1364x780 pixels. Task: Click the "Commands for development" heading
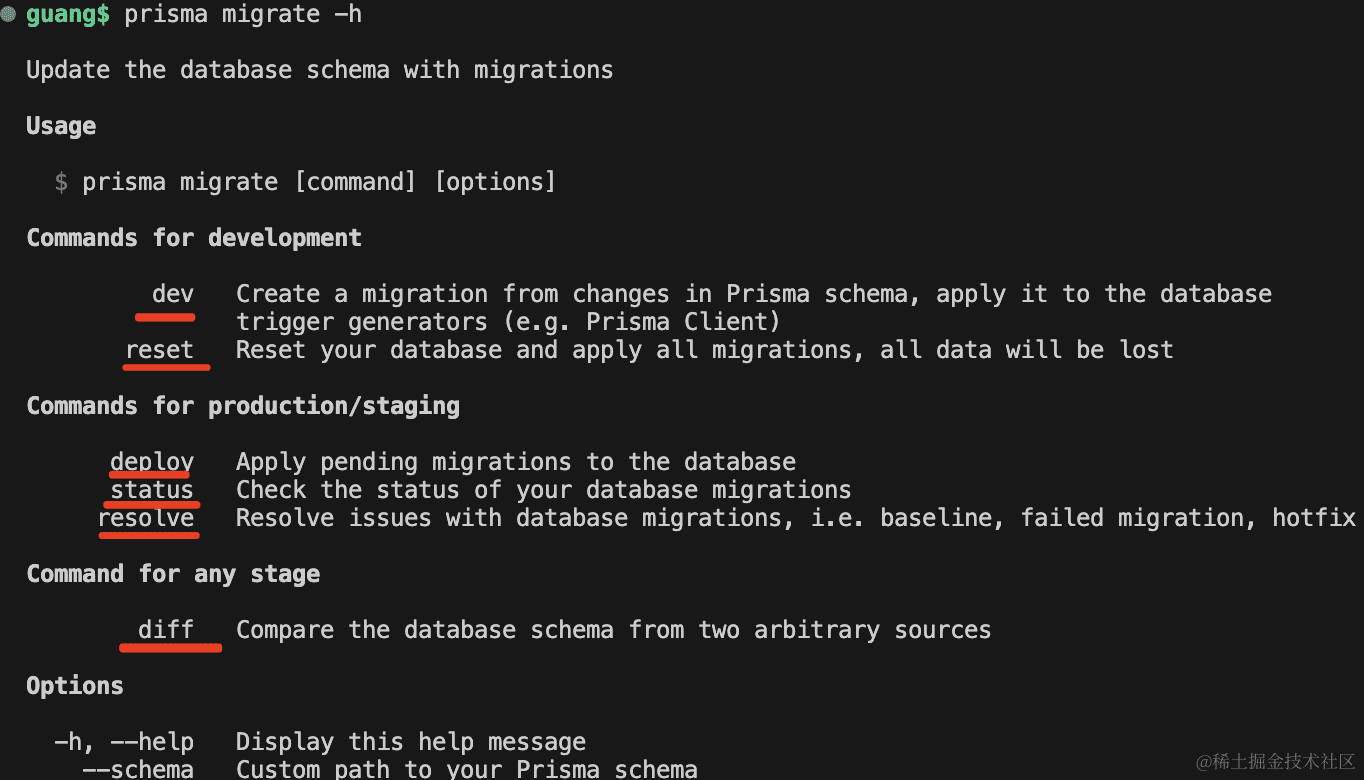[x=194, y=238]
